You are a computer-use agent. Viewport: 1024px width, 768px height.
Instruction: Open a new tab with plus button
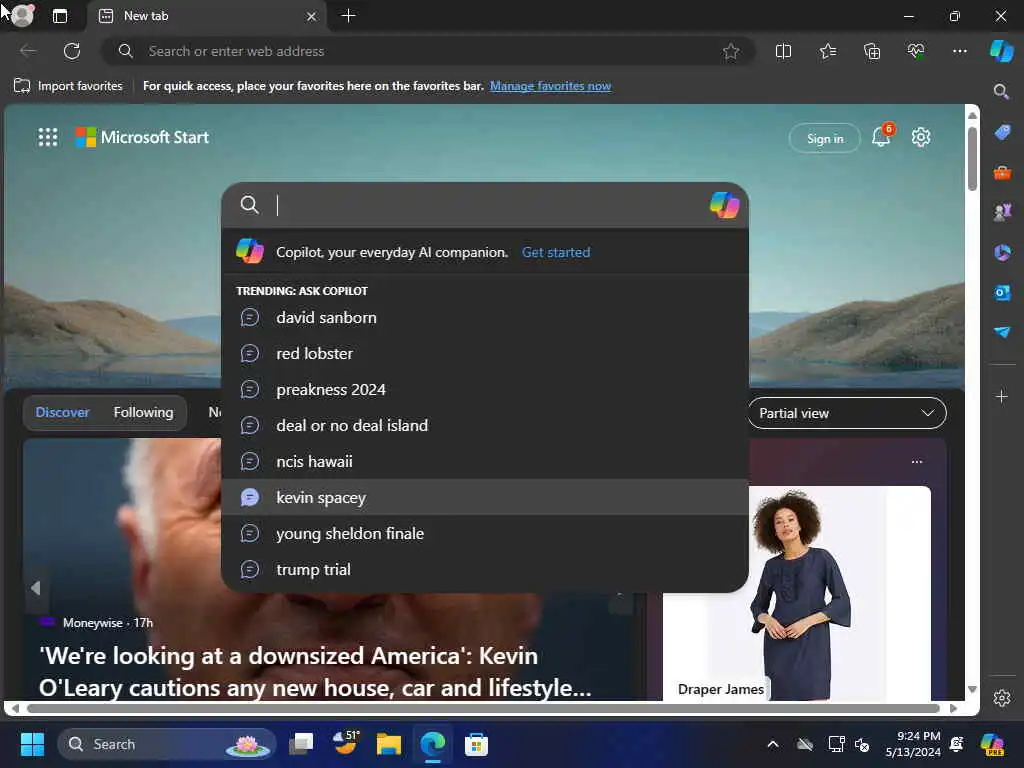(348, 16)
